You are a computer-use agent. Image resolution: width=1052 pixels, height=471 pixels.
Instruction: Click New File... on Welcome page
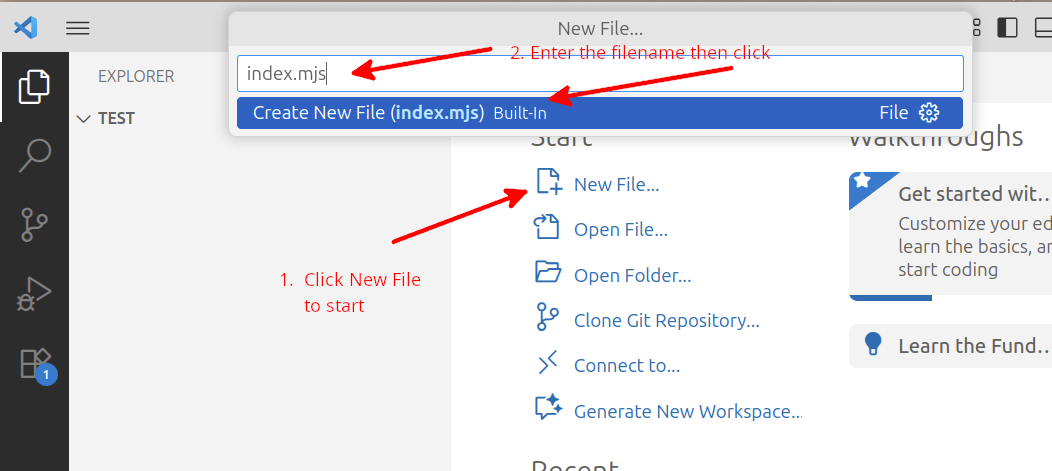616,184
